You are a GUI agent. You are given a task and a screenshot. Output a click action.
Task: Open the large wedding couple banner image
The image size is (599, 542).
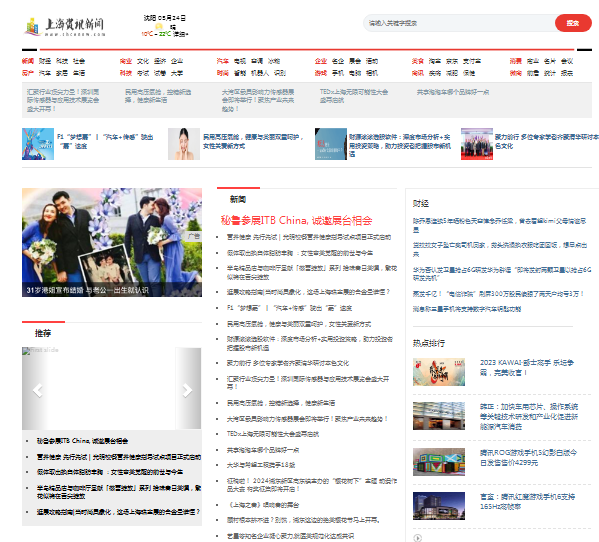tap(112, 242)
